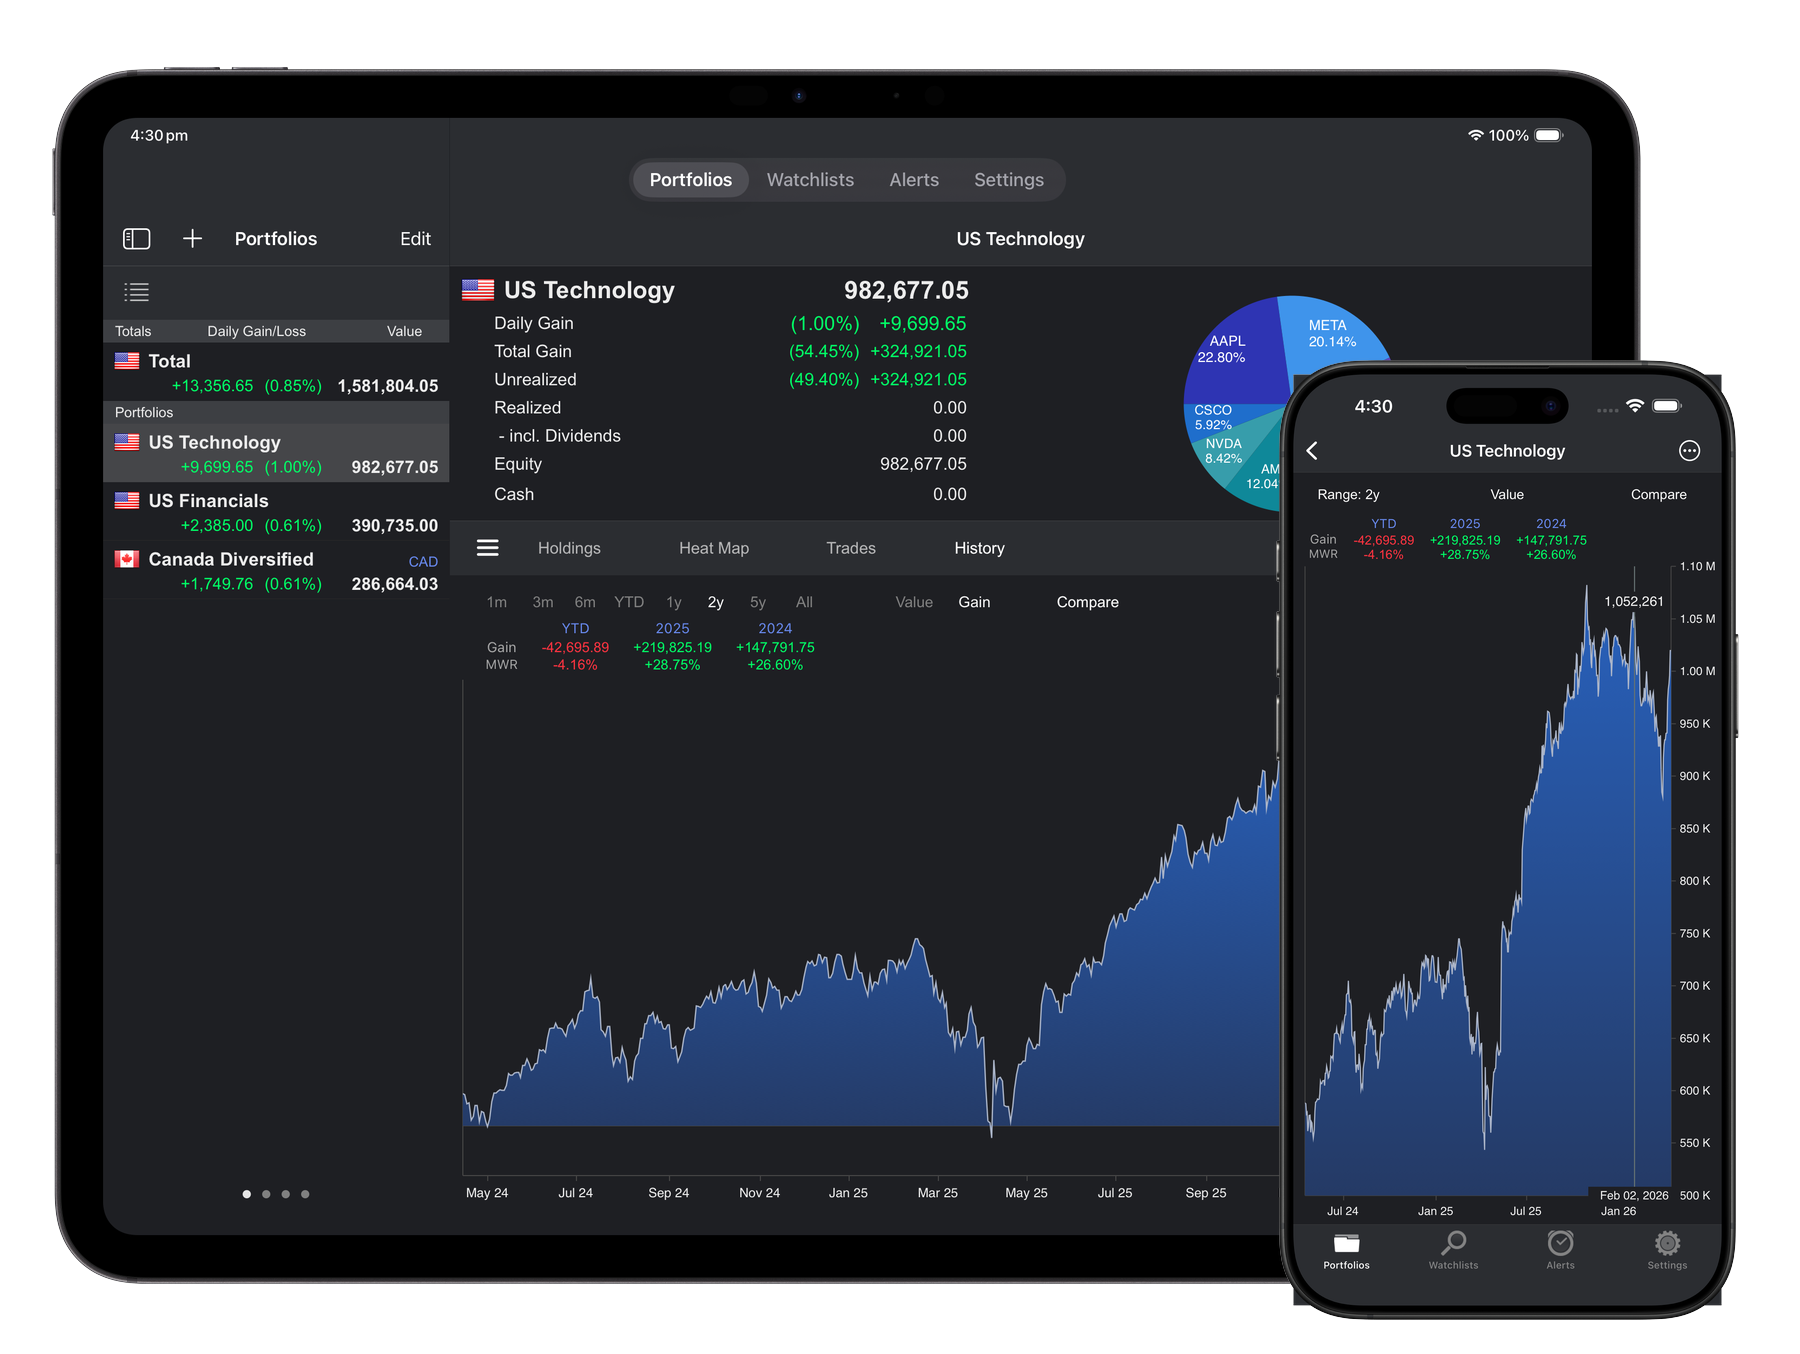The image size is (1800, 1354).
Task: Select the All chart range
Action: [x=804, y=602]
